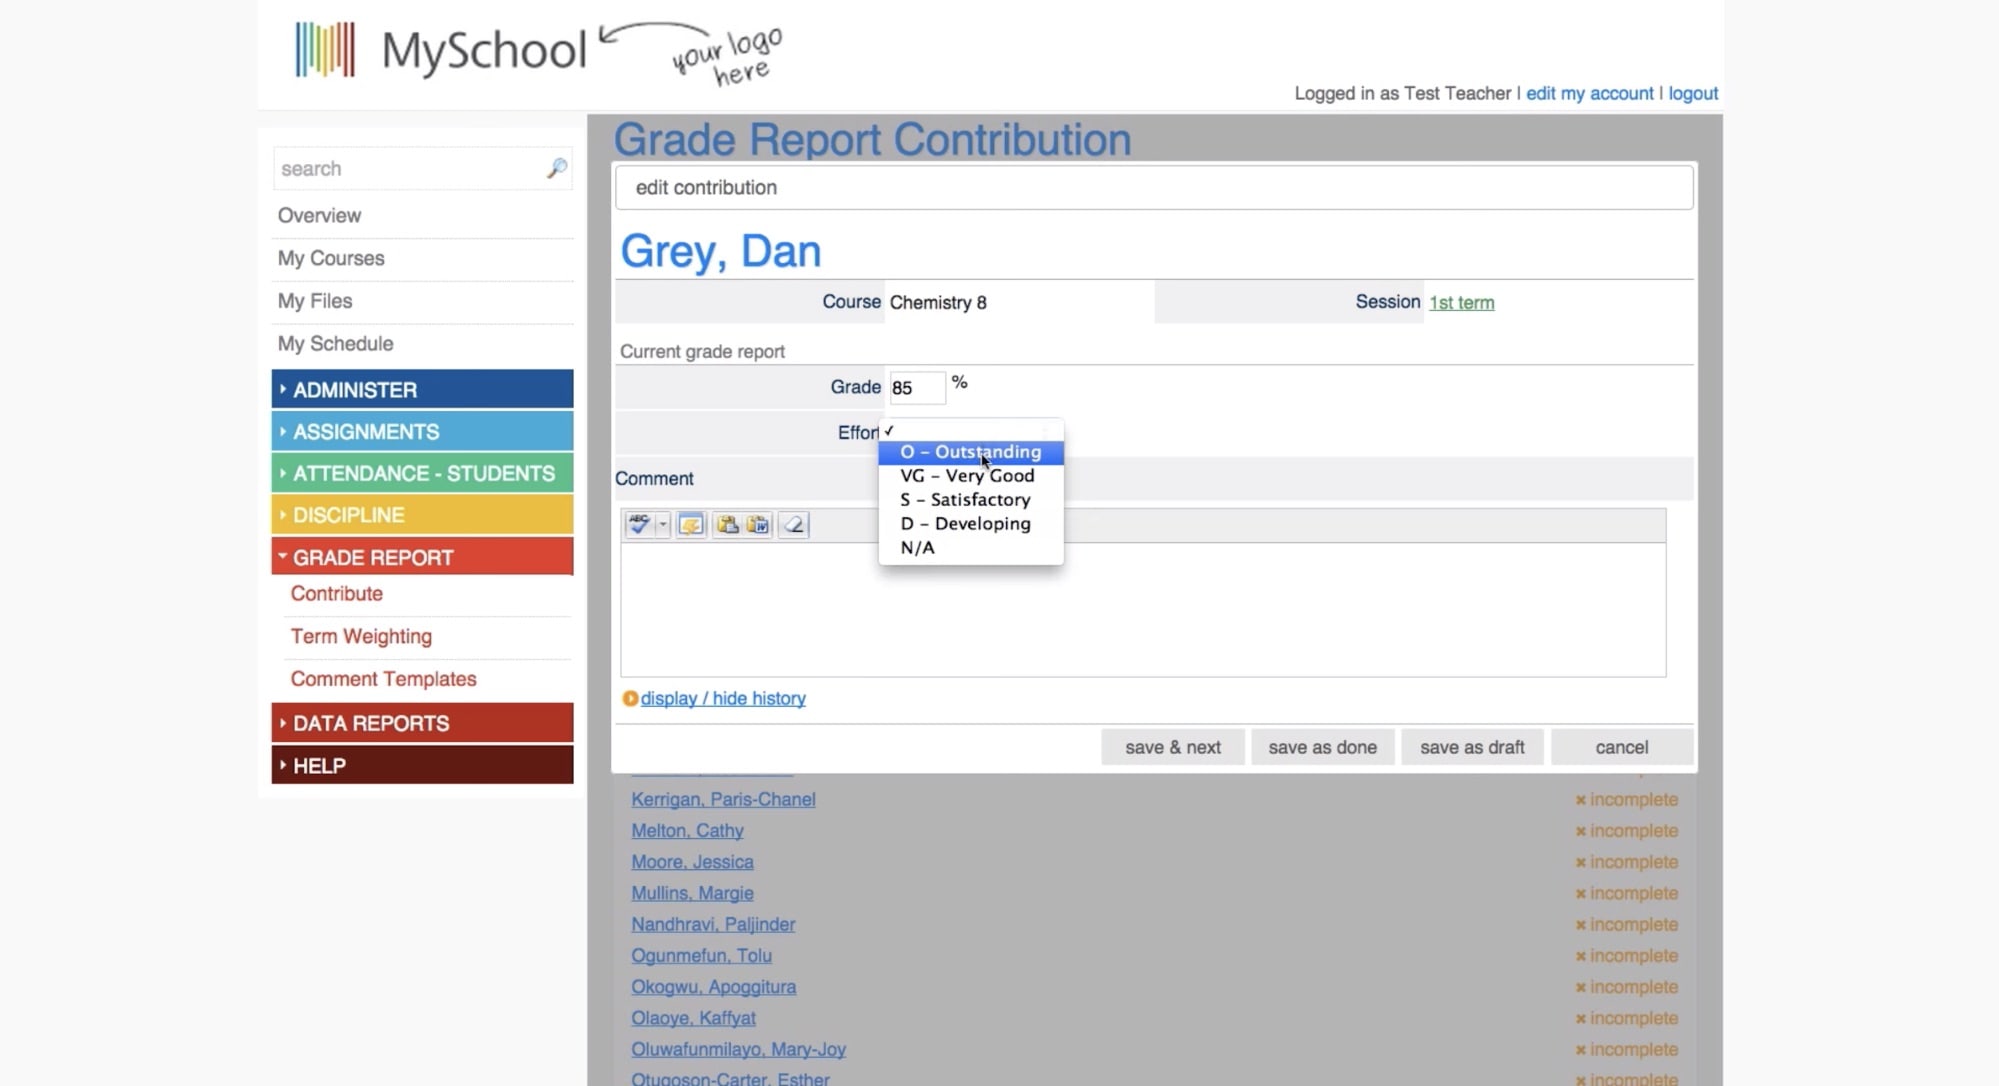Open the spell check language dropdown arrow
The height and width of the screenshot is (1086, 1999).
click(662, 525)
